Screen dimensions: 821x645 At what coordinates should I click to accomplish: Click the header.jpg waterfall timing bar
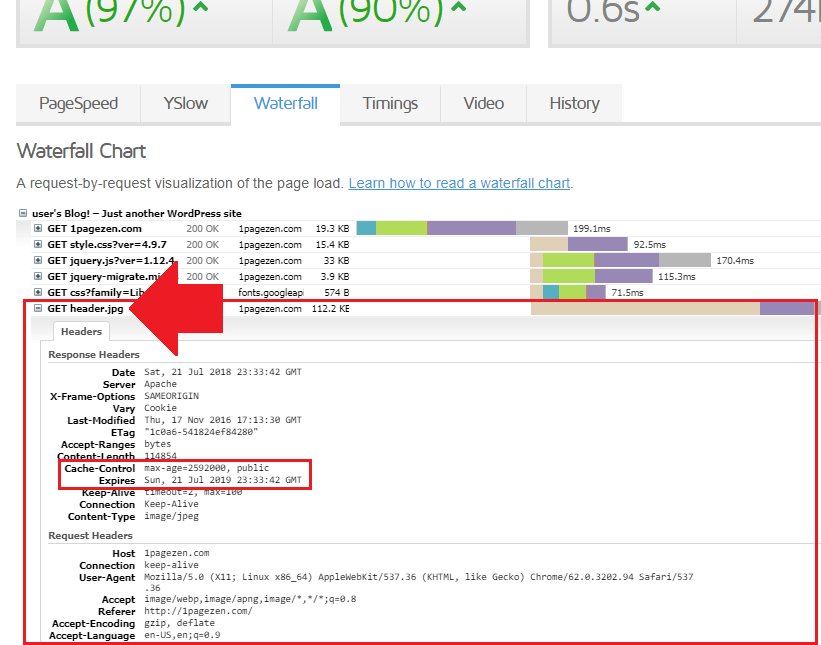[x=673, y=308]
